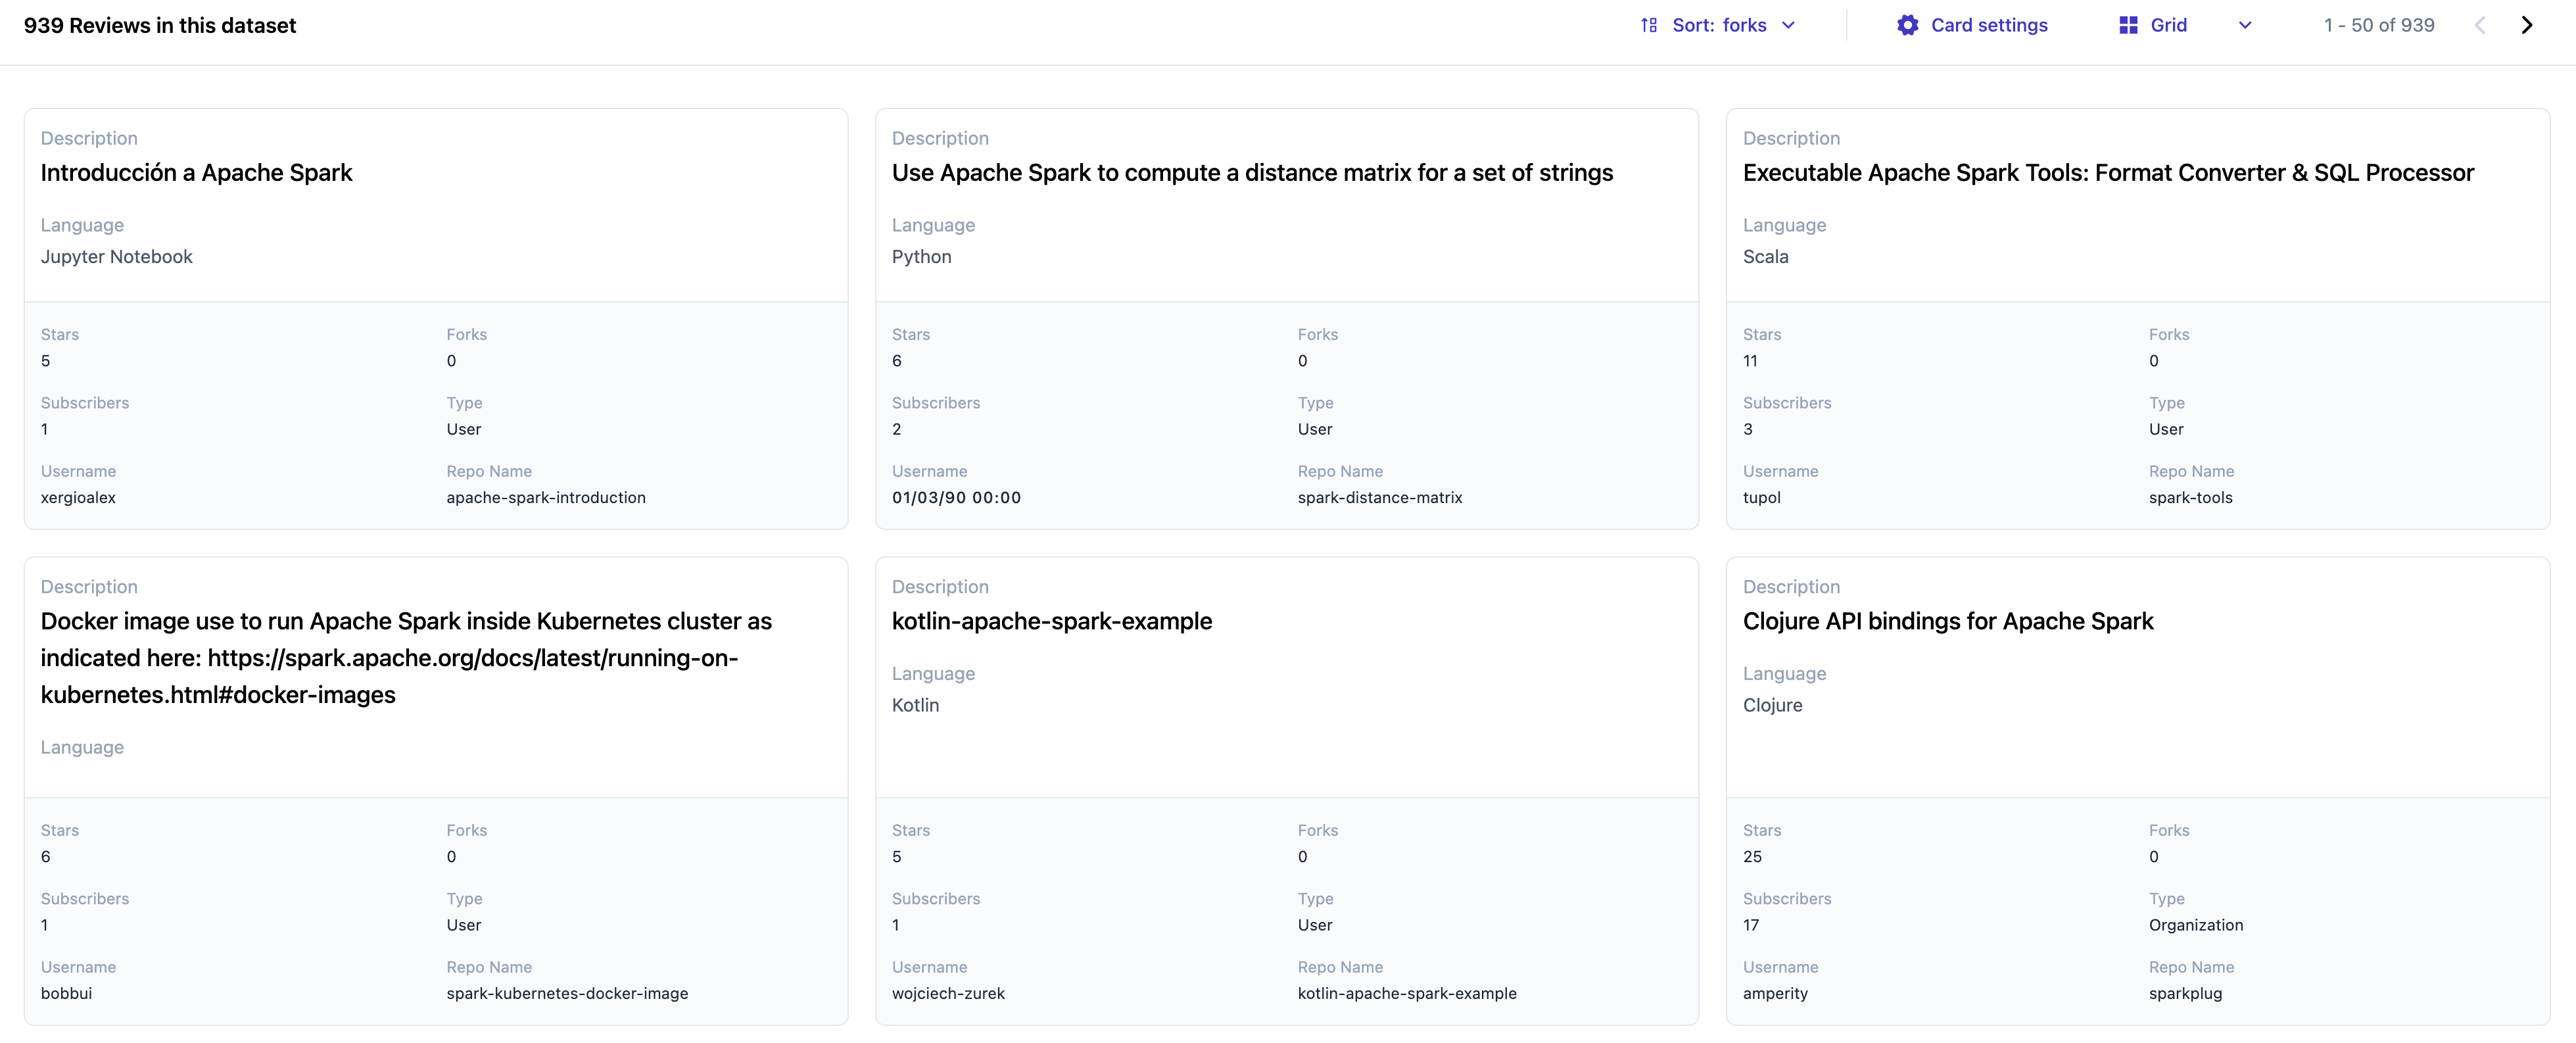
Task: Open the distance matrix description card
Action: [1252, 173]
